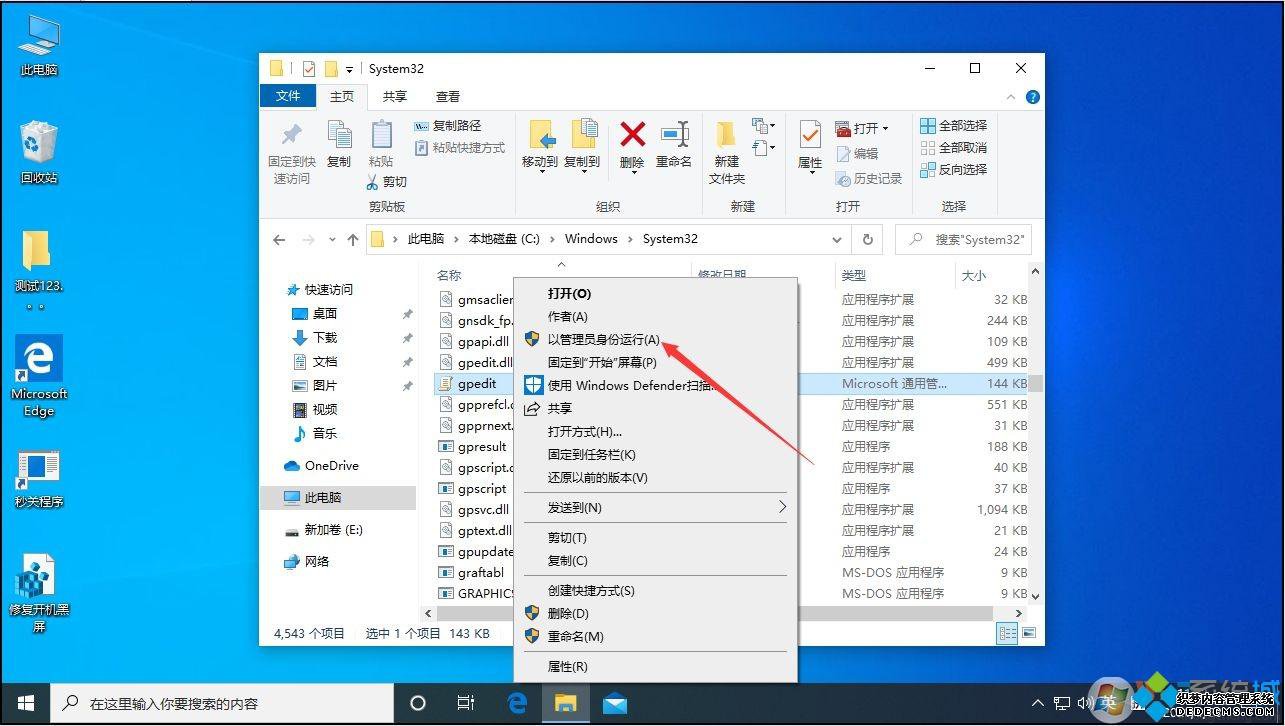Go up one folder level
This screenshot has height=726, width=1285.
click(x=352, y=240)
